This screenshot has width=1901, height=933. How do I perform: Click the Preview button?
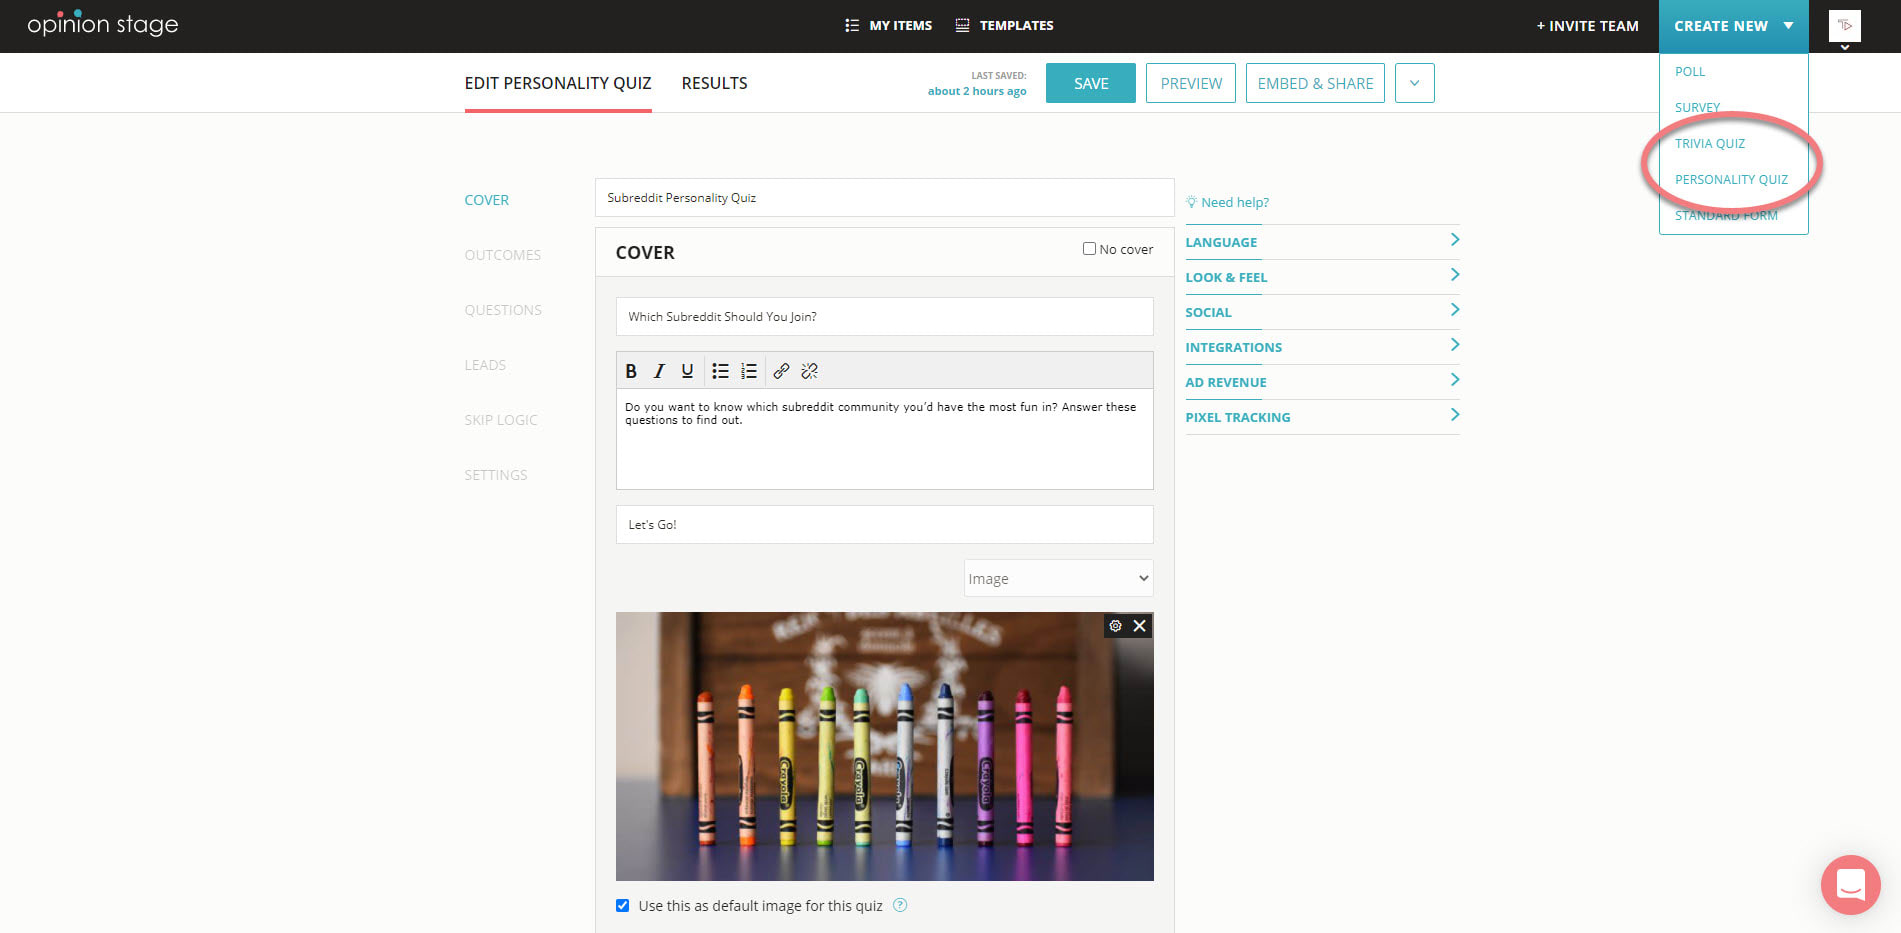coord(1190,84)
